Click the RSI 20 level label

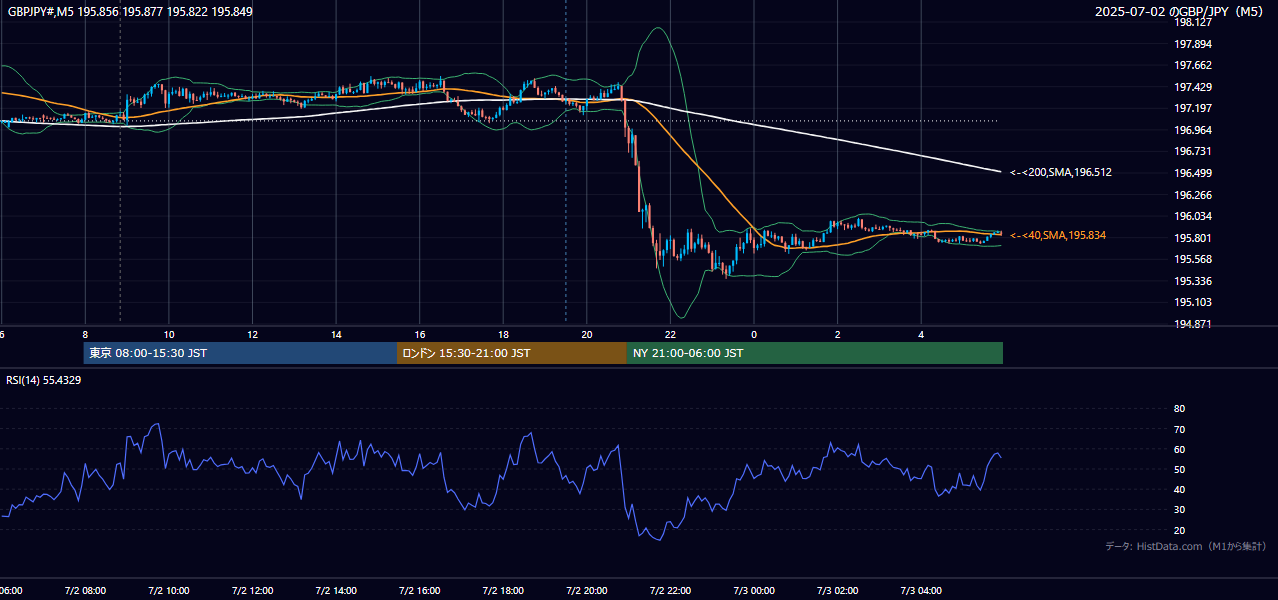click(x=1179, y=531)
